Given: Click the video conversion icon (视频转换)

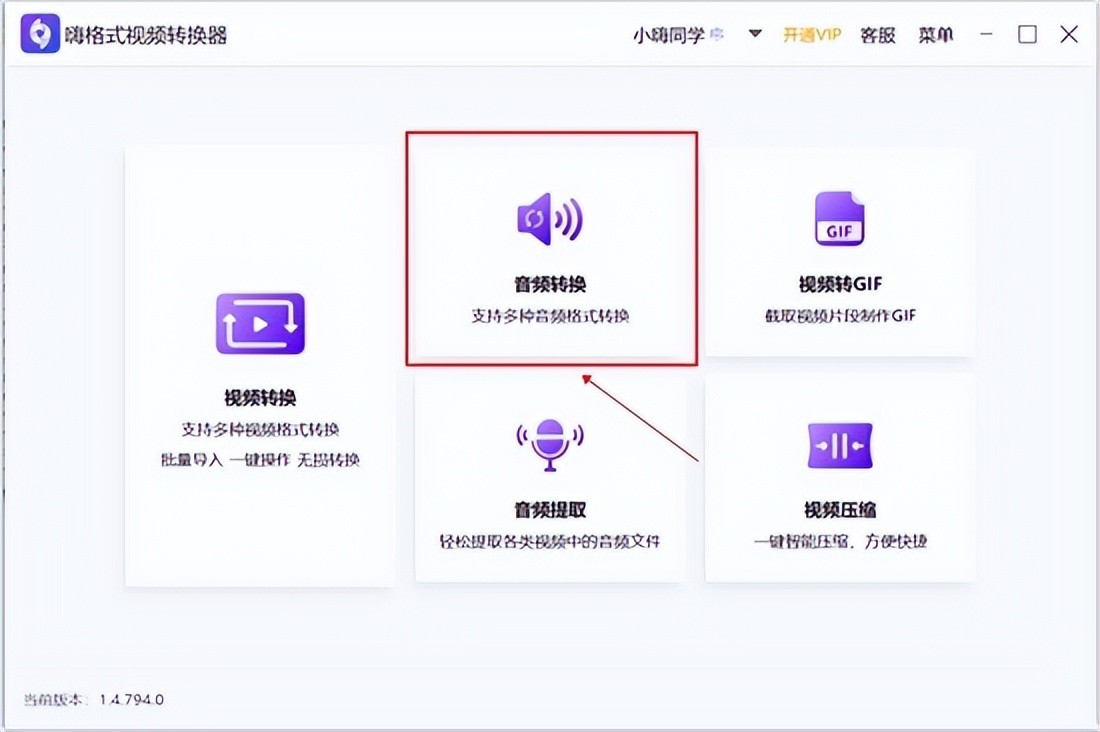Looking at the screenshot, I should tap(260, 323).
